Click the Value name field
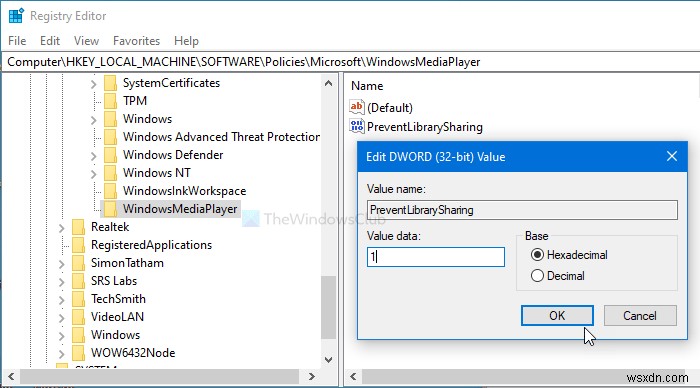 click(x=522, y=210)
